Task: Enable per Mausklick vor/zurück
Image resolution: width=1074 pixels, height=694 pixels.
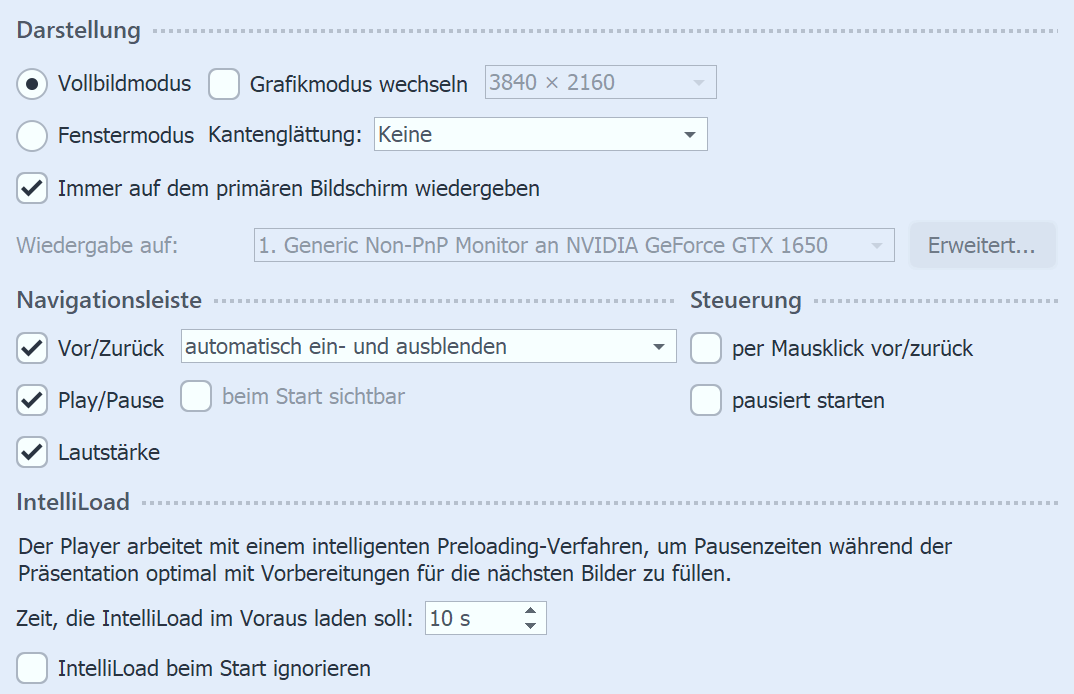Action: tap(706, 348)
